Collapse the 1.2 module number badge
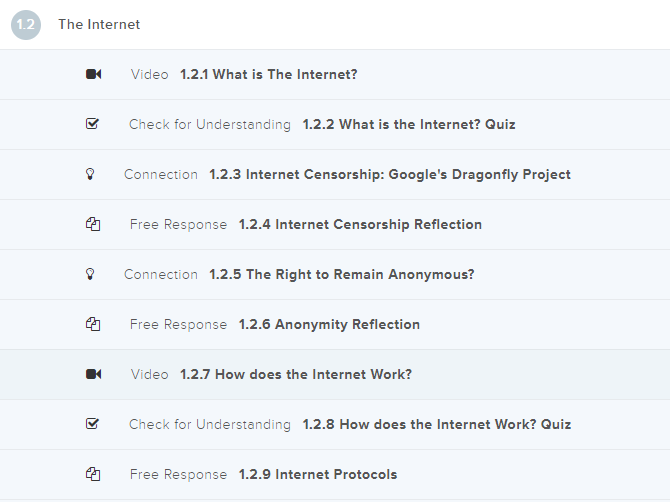670x502 pixels. click(26, 24)
